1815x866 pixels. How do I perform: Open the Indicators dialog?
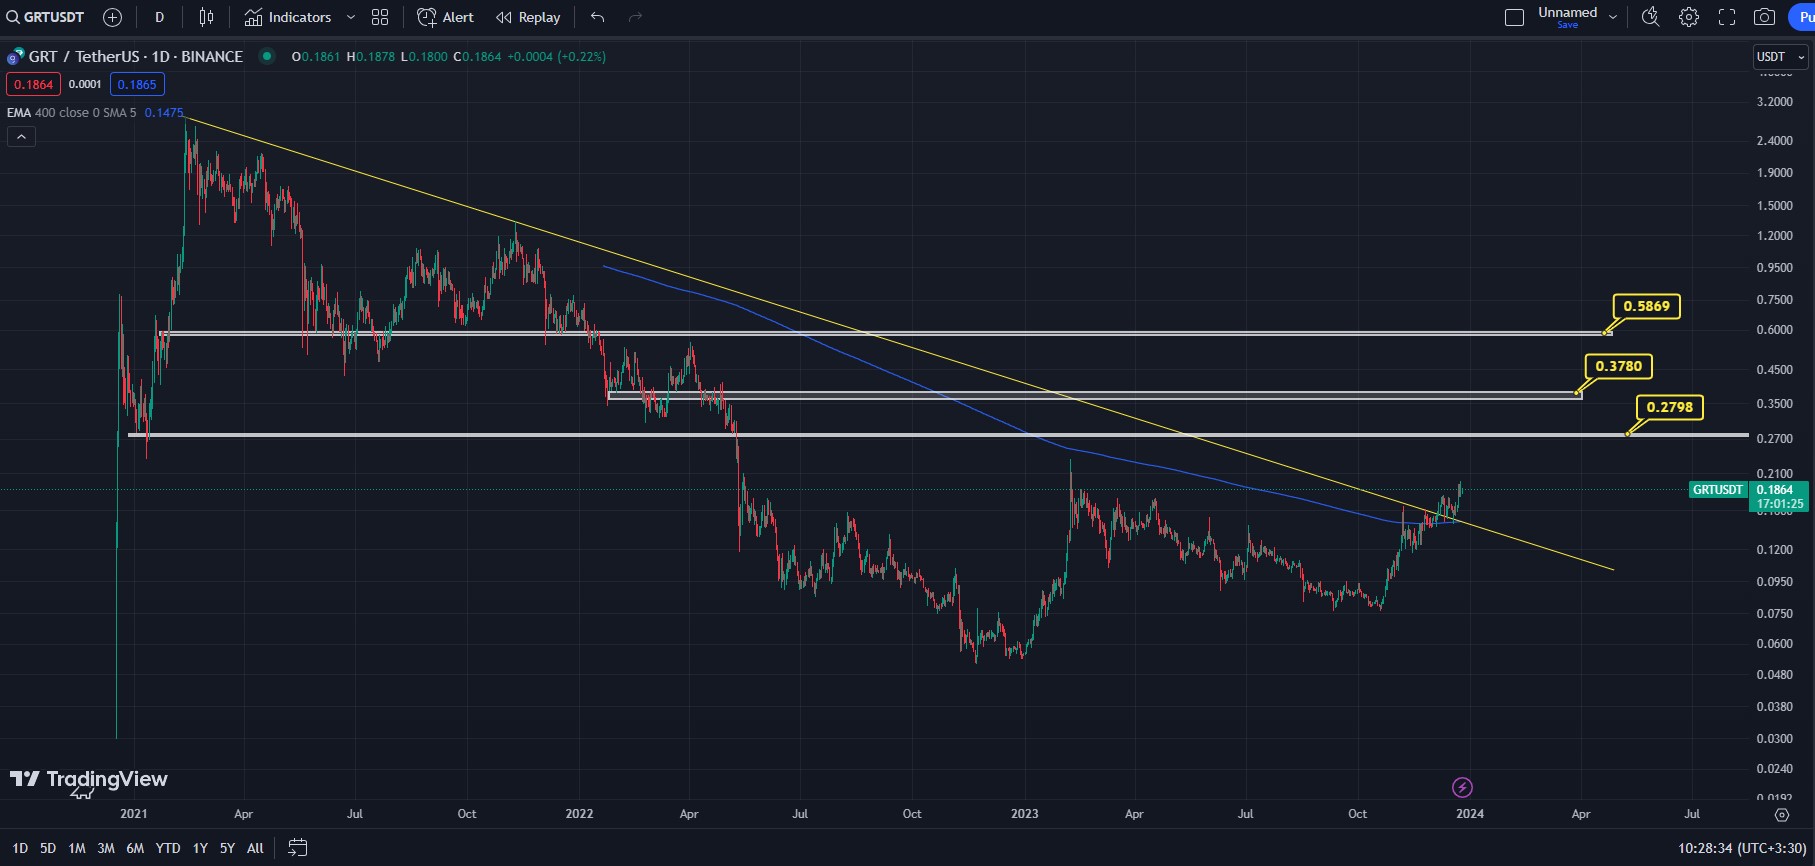288,17
